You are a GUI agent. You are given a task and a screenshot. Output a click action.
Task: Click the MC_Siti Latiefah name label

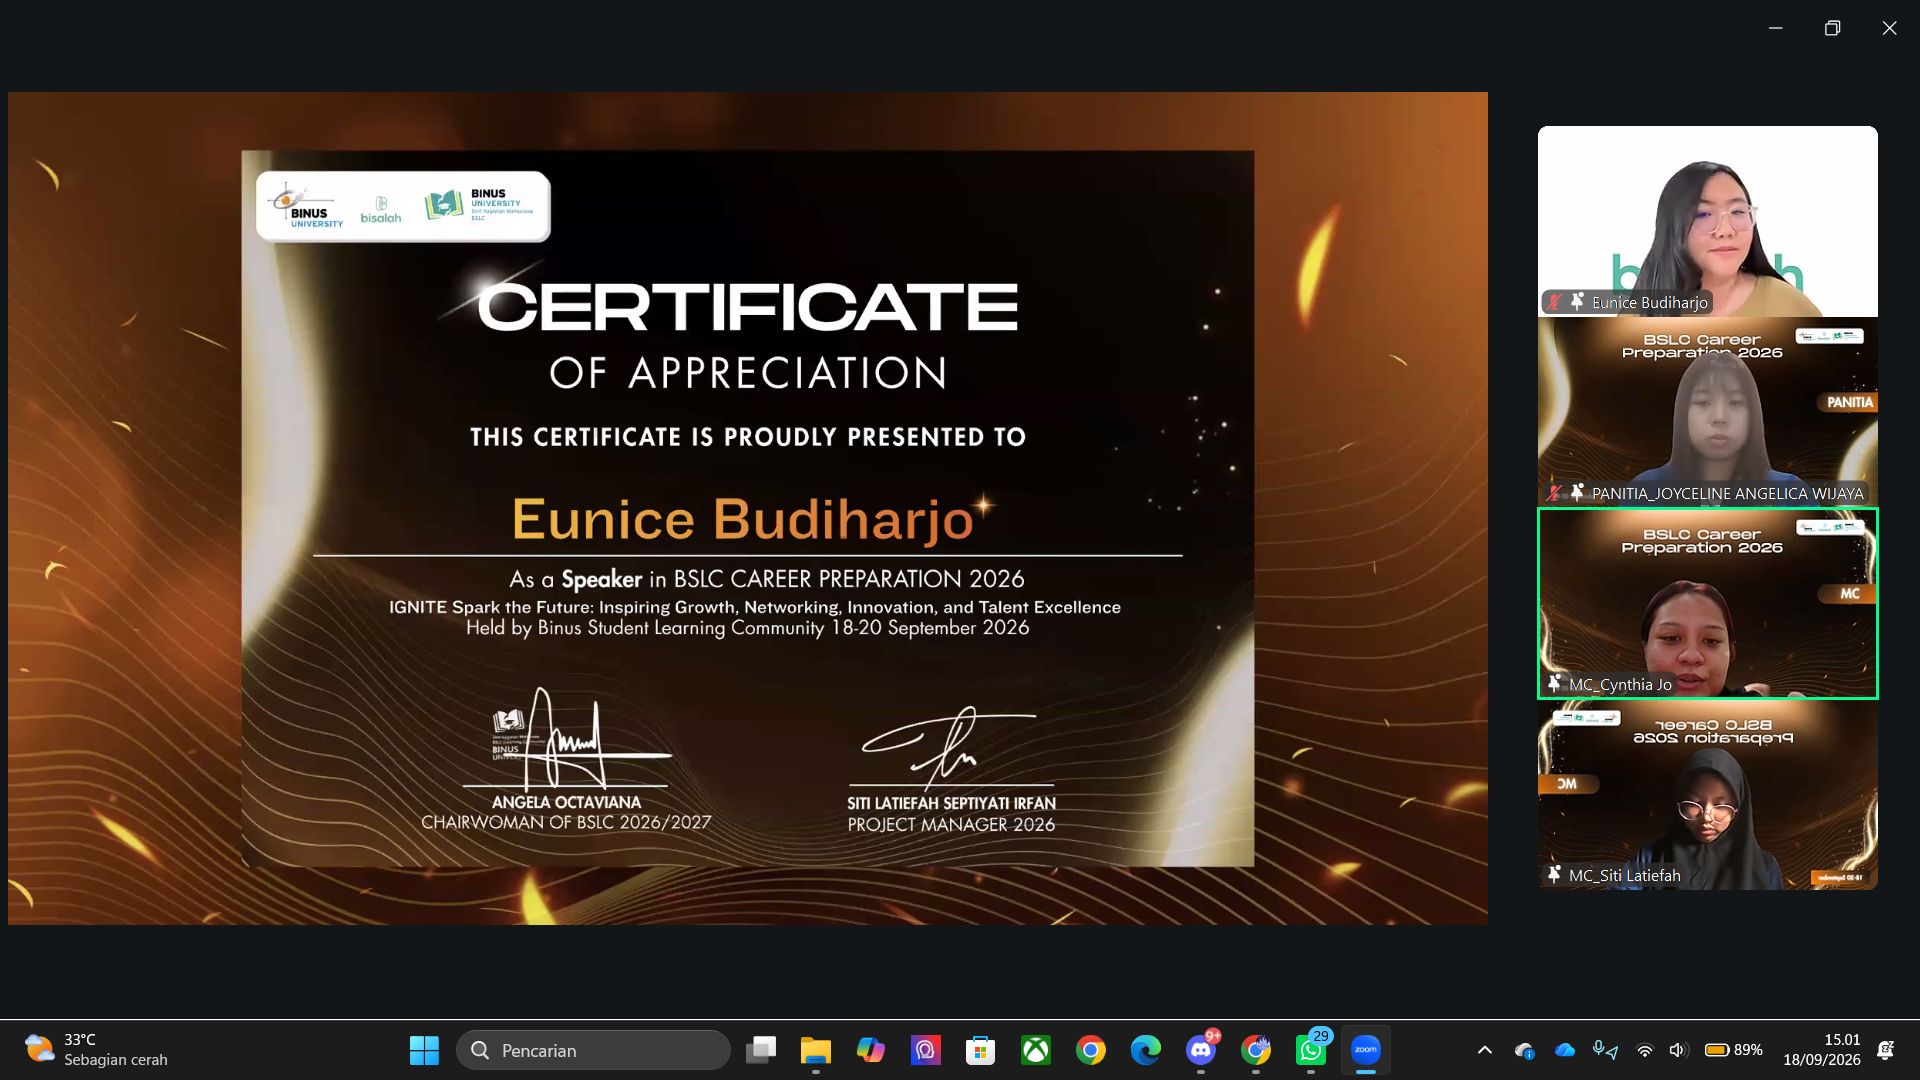coord(1625,875)
